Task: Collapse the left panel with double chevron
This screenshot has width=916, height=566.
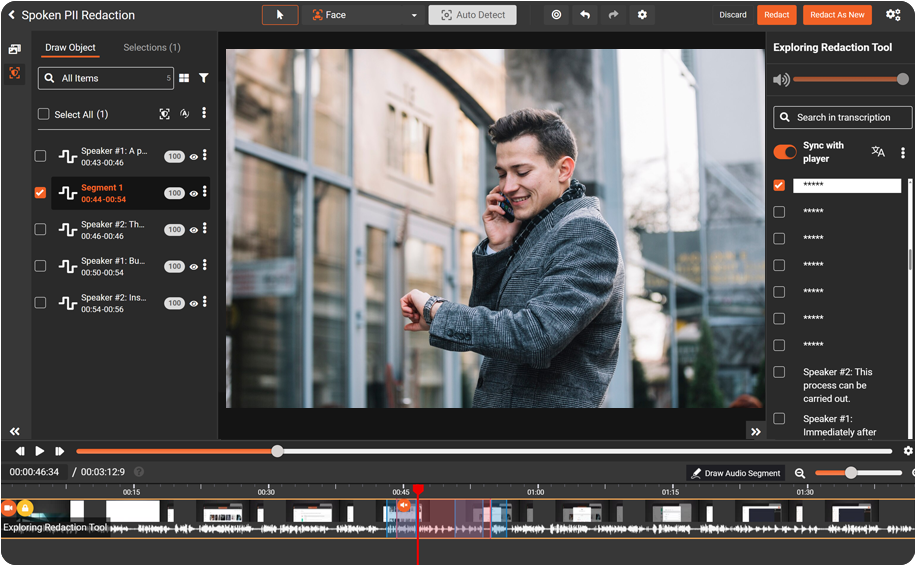Action: click(15, 431)
